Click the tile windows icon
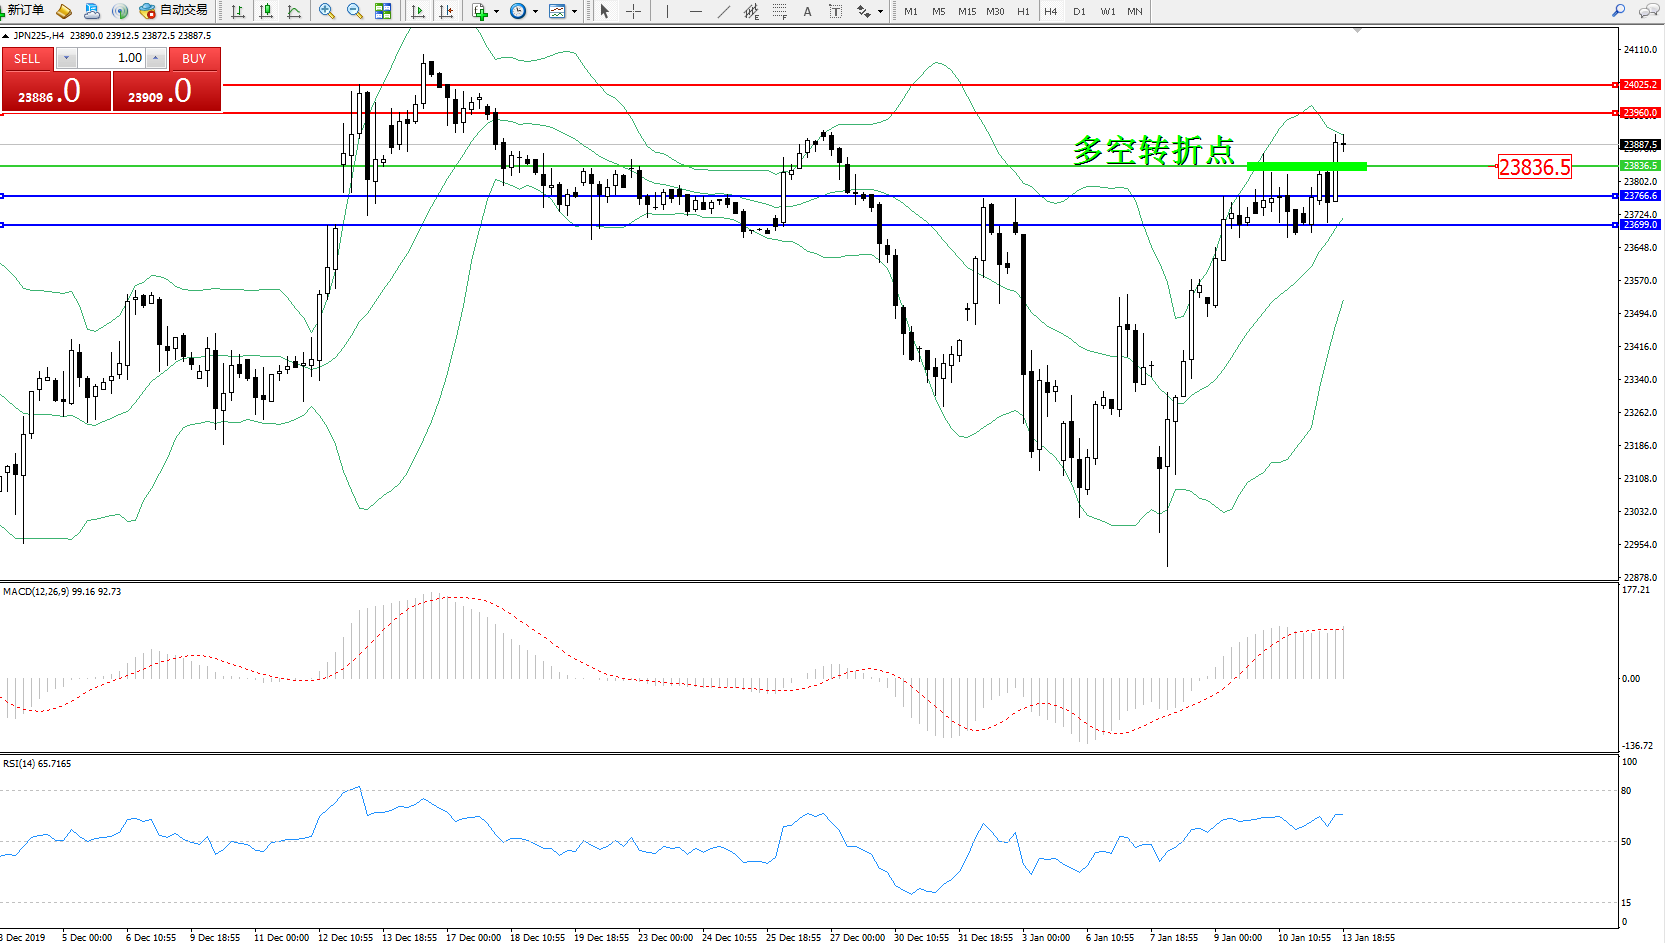 pyautogui.click(x=383, y=11)
